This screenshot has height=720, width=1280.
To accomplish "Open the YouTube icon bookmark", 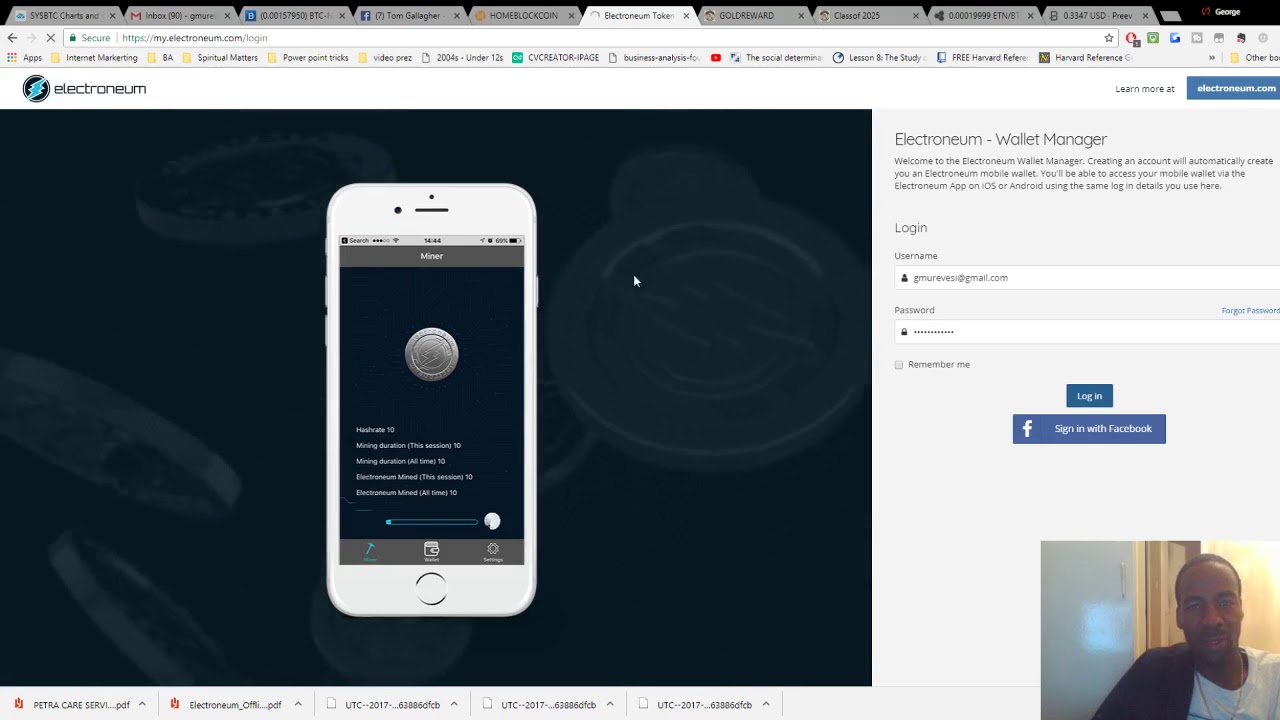I will tap(716, 58).
